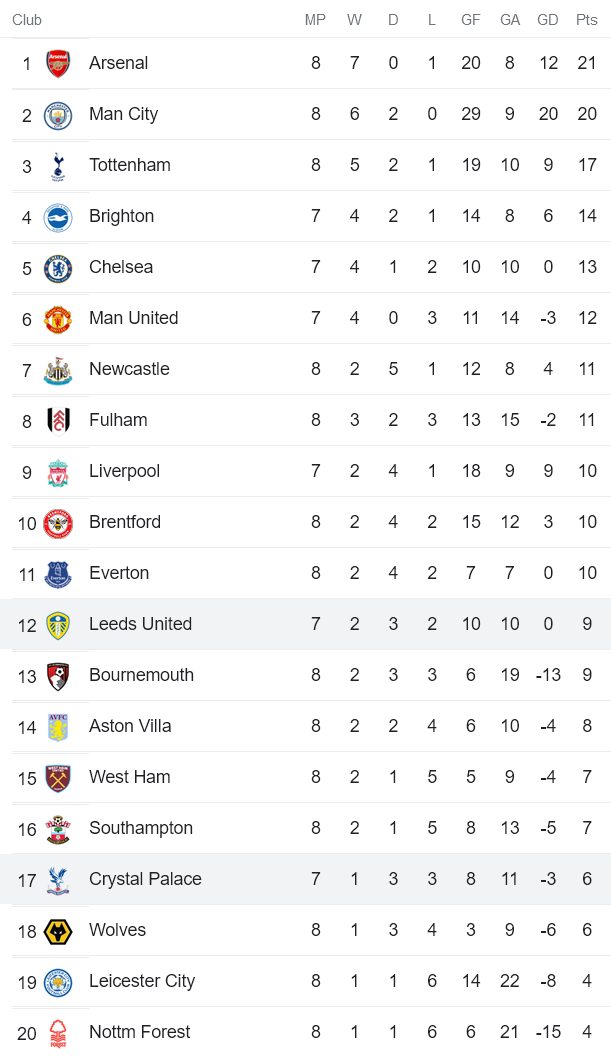The height and width of the screenshot is (1063, 611).
Task: Open the Man United badge icon
Action: (58, 319)
